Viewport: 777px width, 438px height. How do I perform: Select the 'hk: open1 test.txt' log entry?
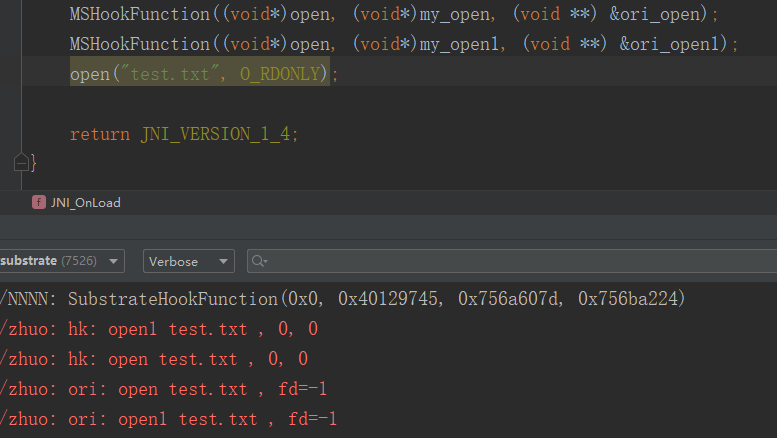pyautogui.click(x=159, y=329)
